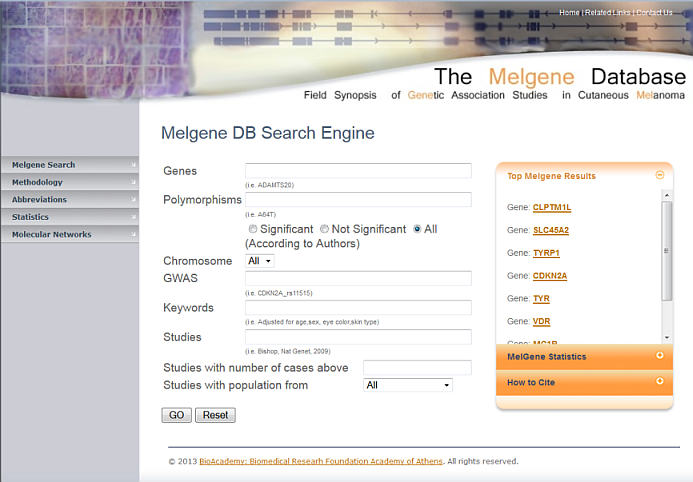Focus the Keywords input field
The image size is (693, 482).
[358, 307]
